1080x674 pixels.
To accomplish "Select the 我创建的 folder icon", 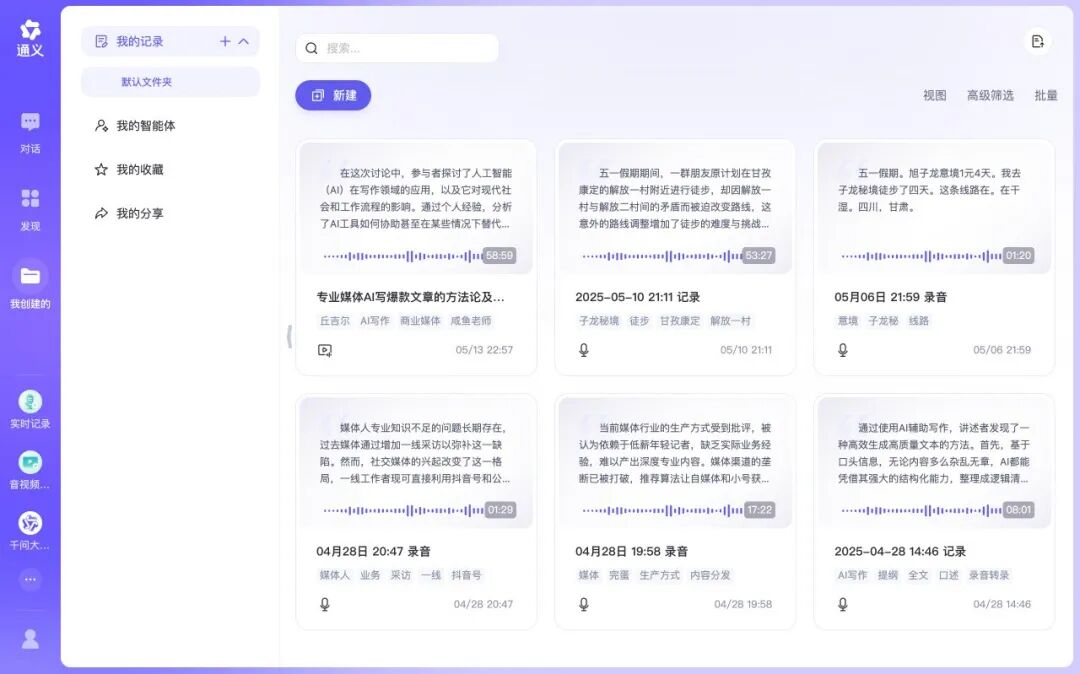I will coord(30,276).
